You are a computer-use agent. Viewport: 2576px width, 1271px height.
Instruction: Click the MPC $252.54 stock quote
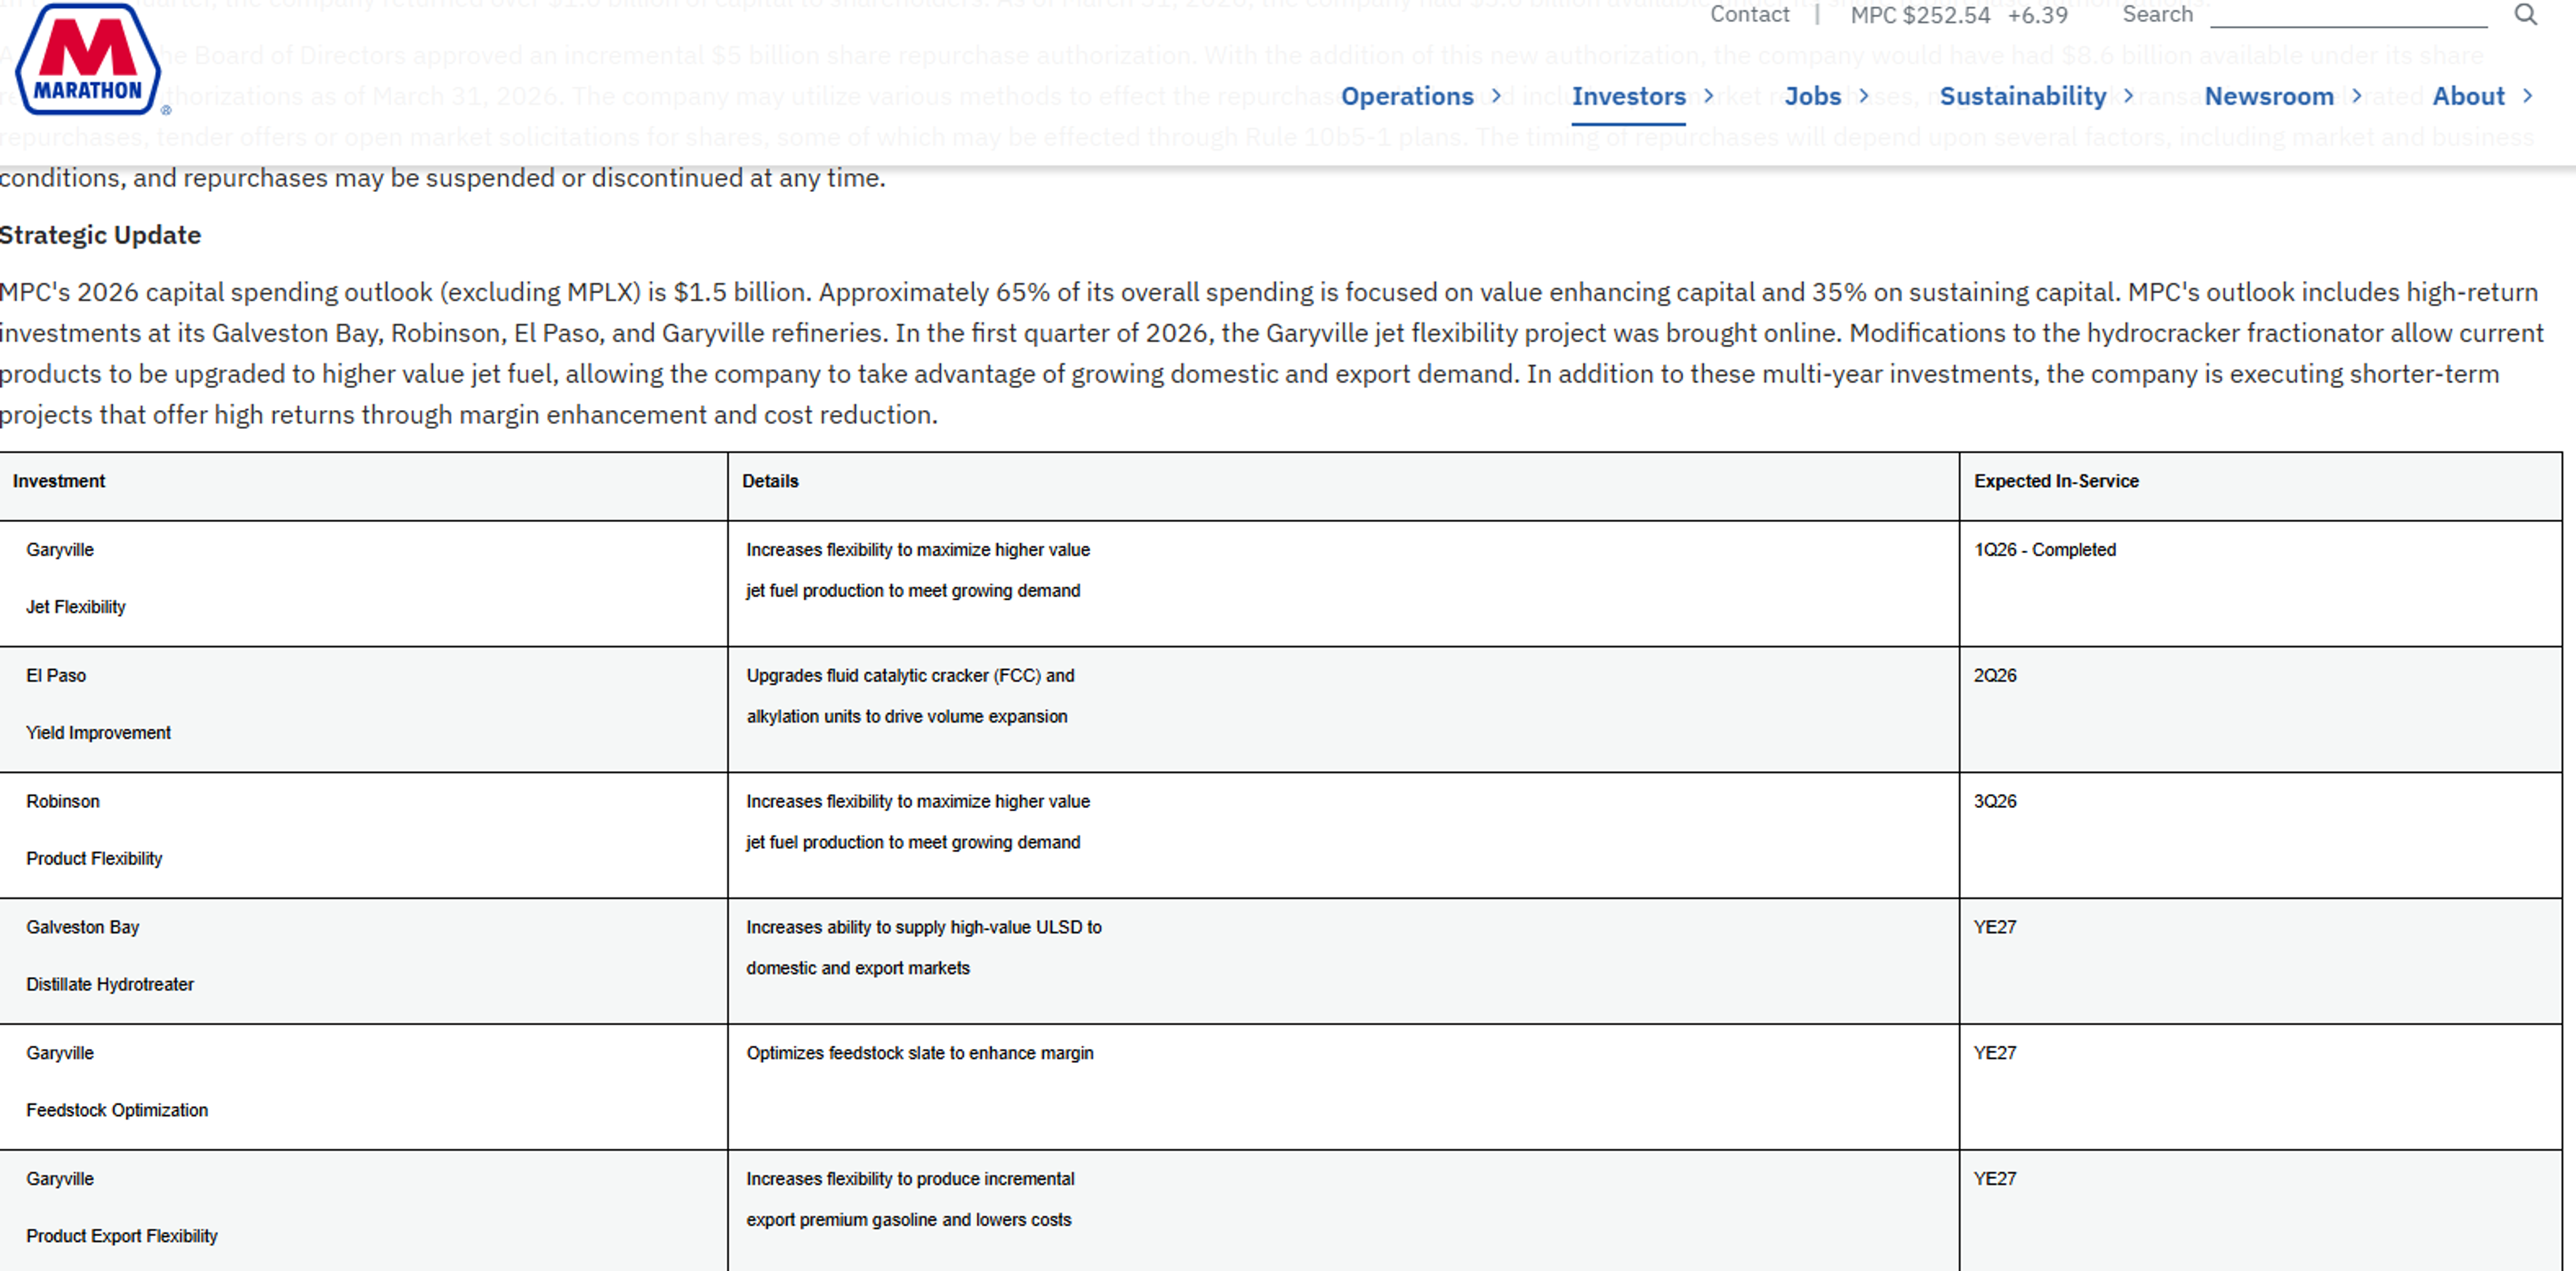1921,15
